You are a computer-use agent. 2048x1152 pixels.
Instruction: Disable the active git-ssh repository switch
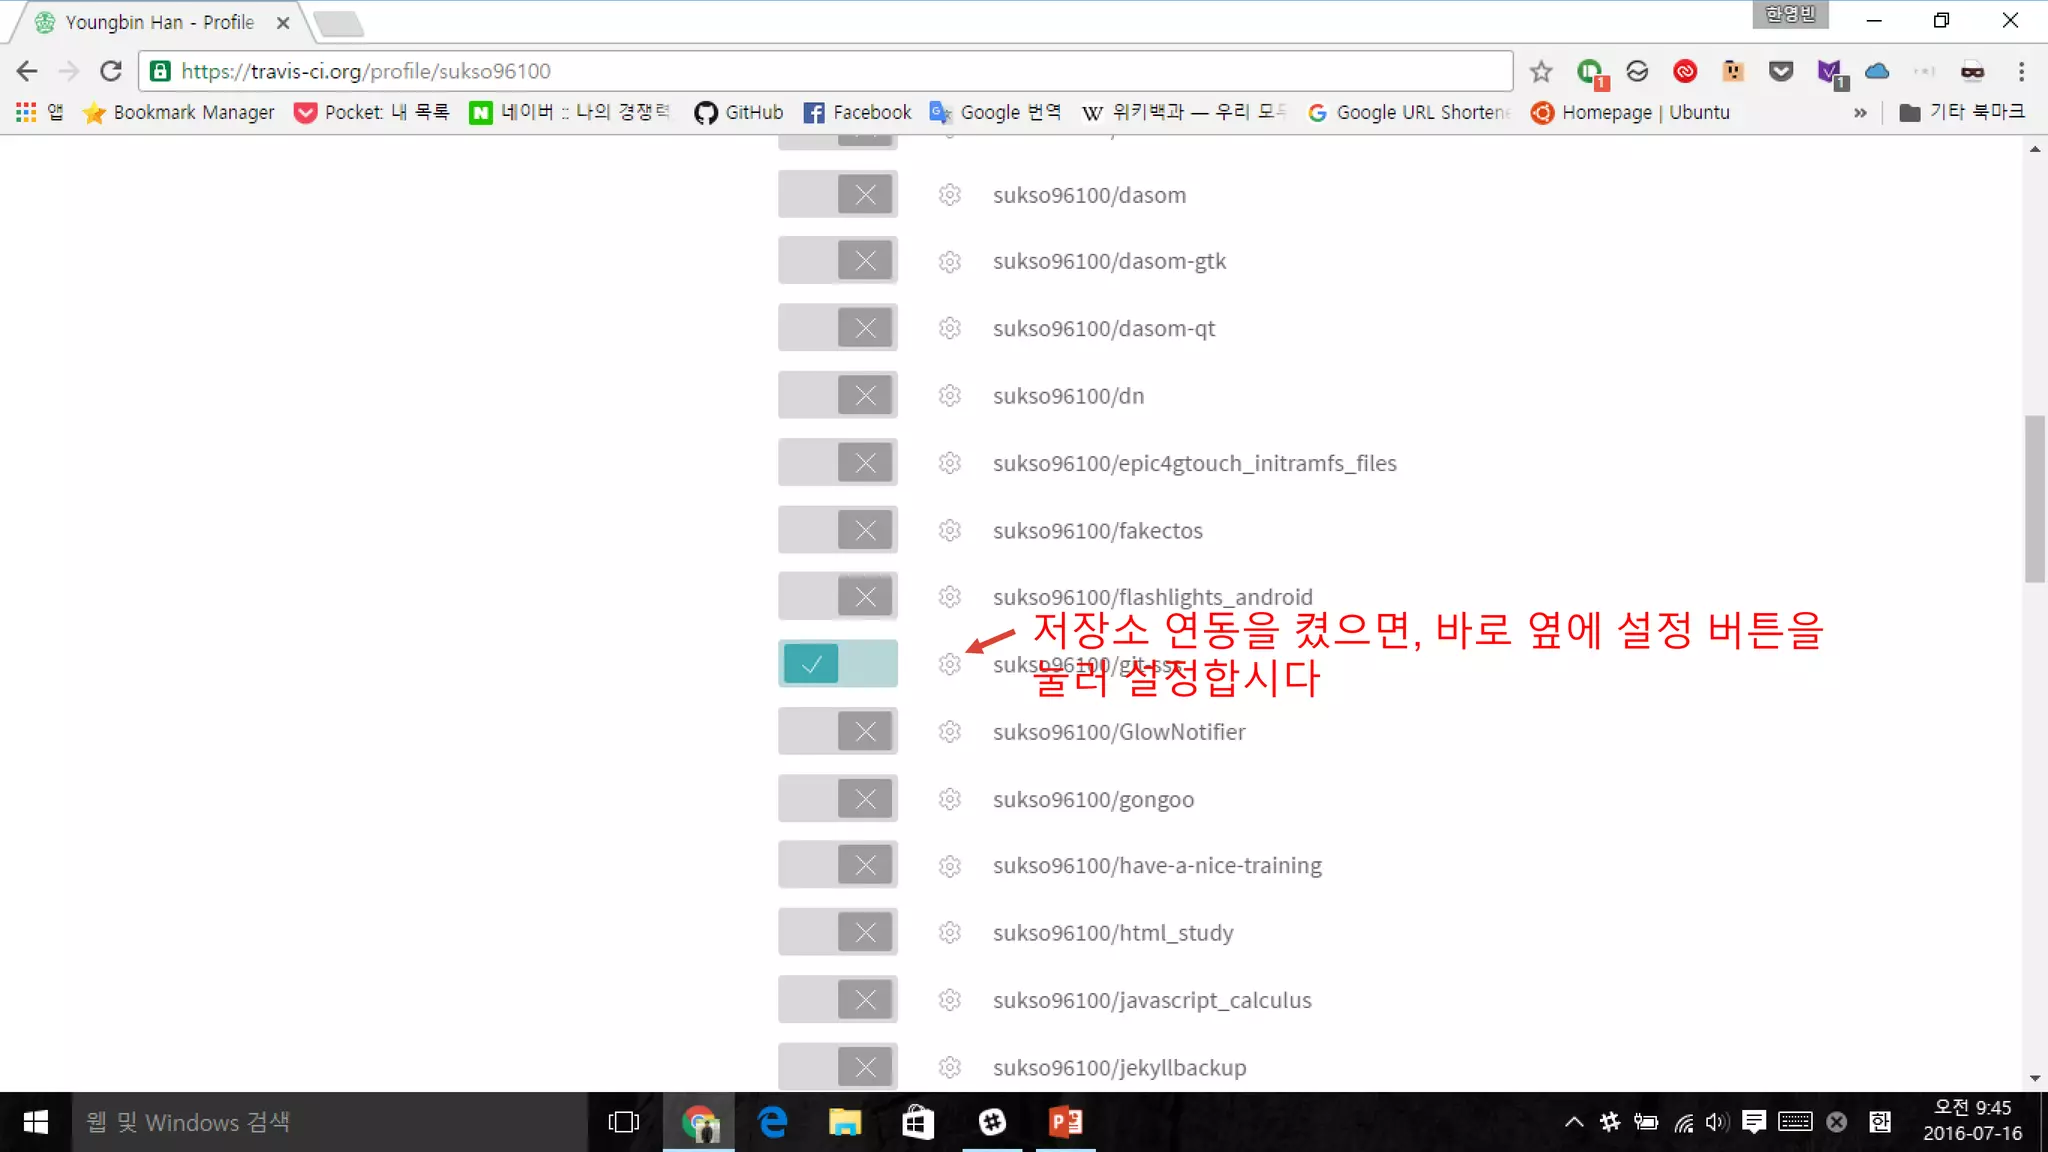click(x=838, y=664)
